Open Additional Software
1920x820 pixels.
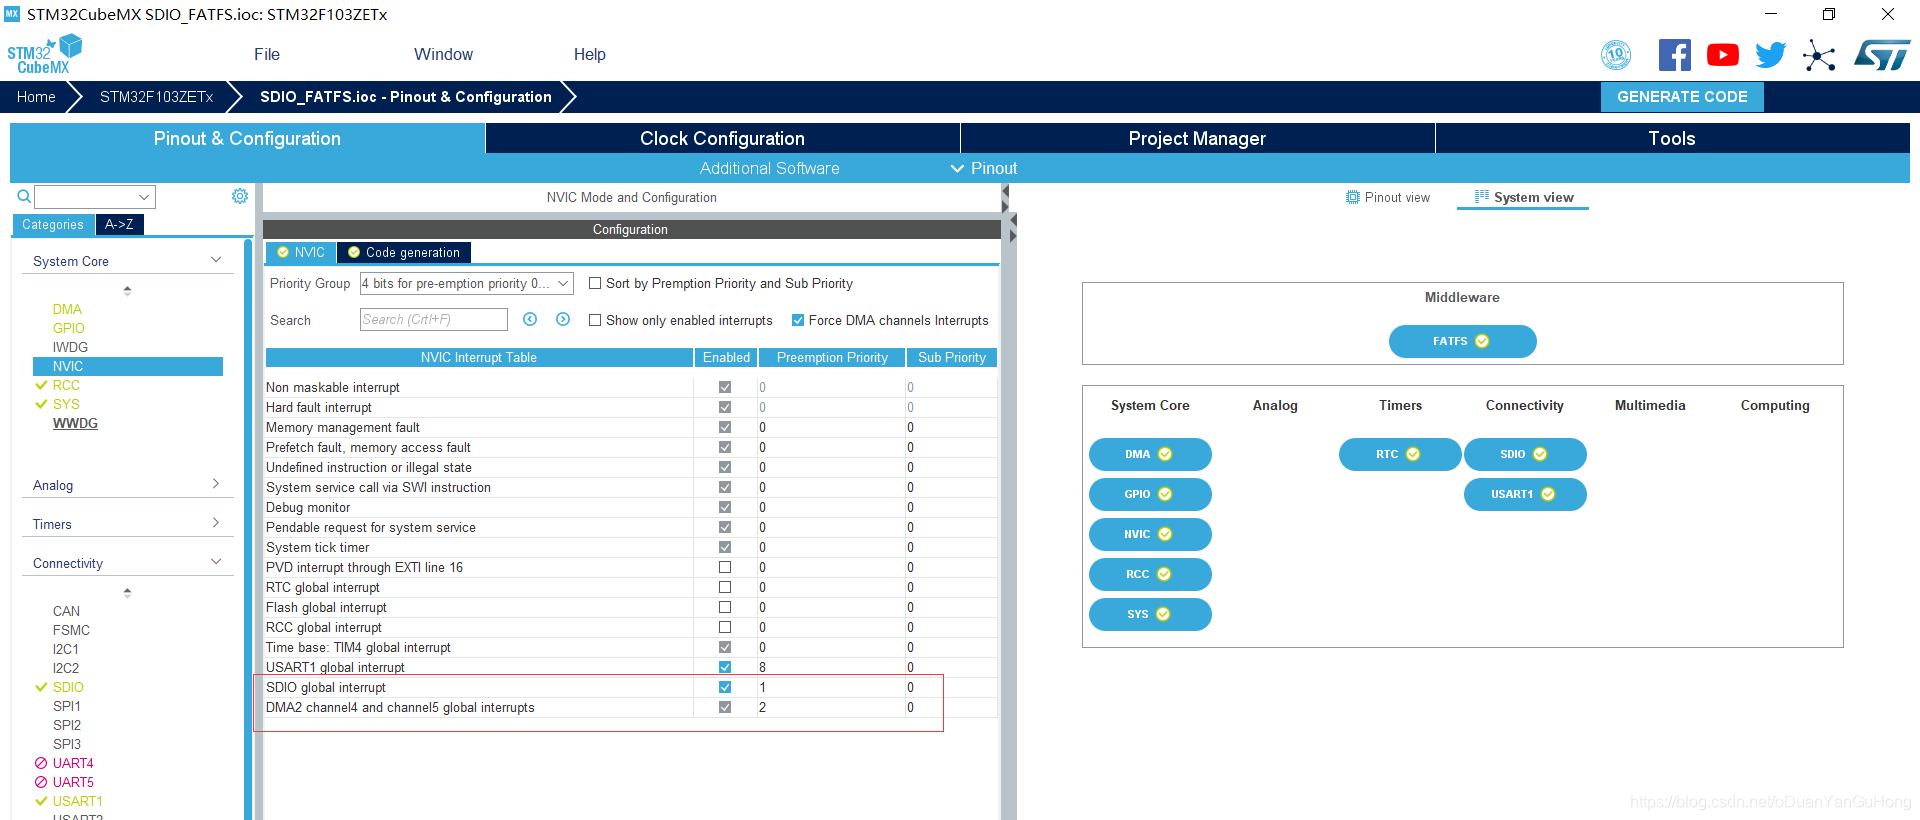click(769, 168)
